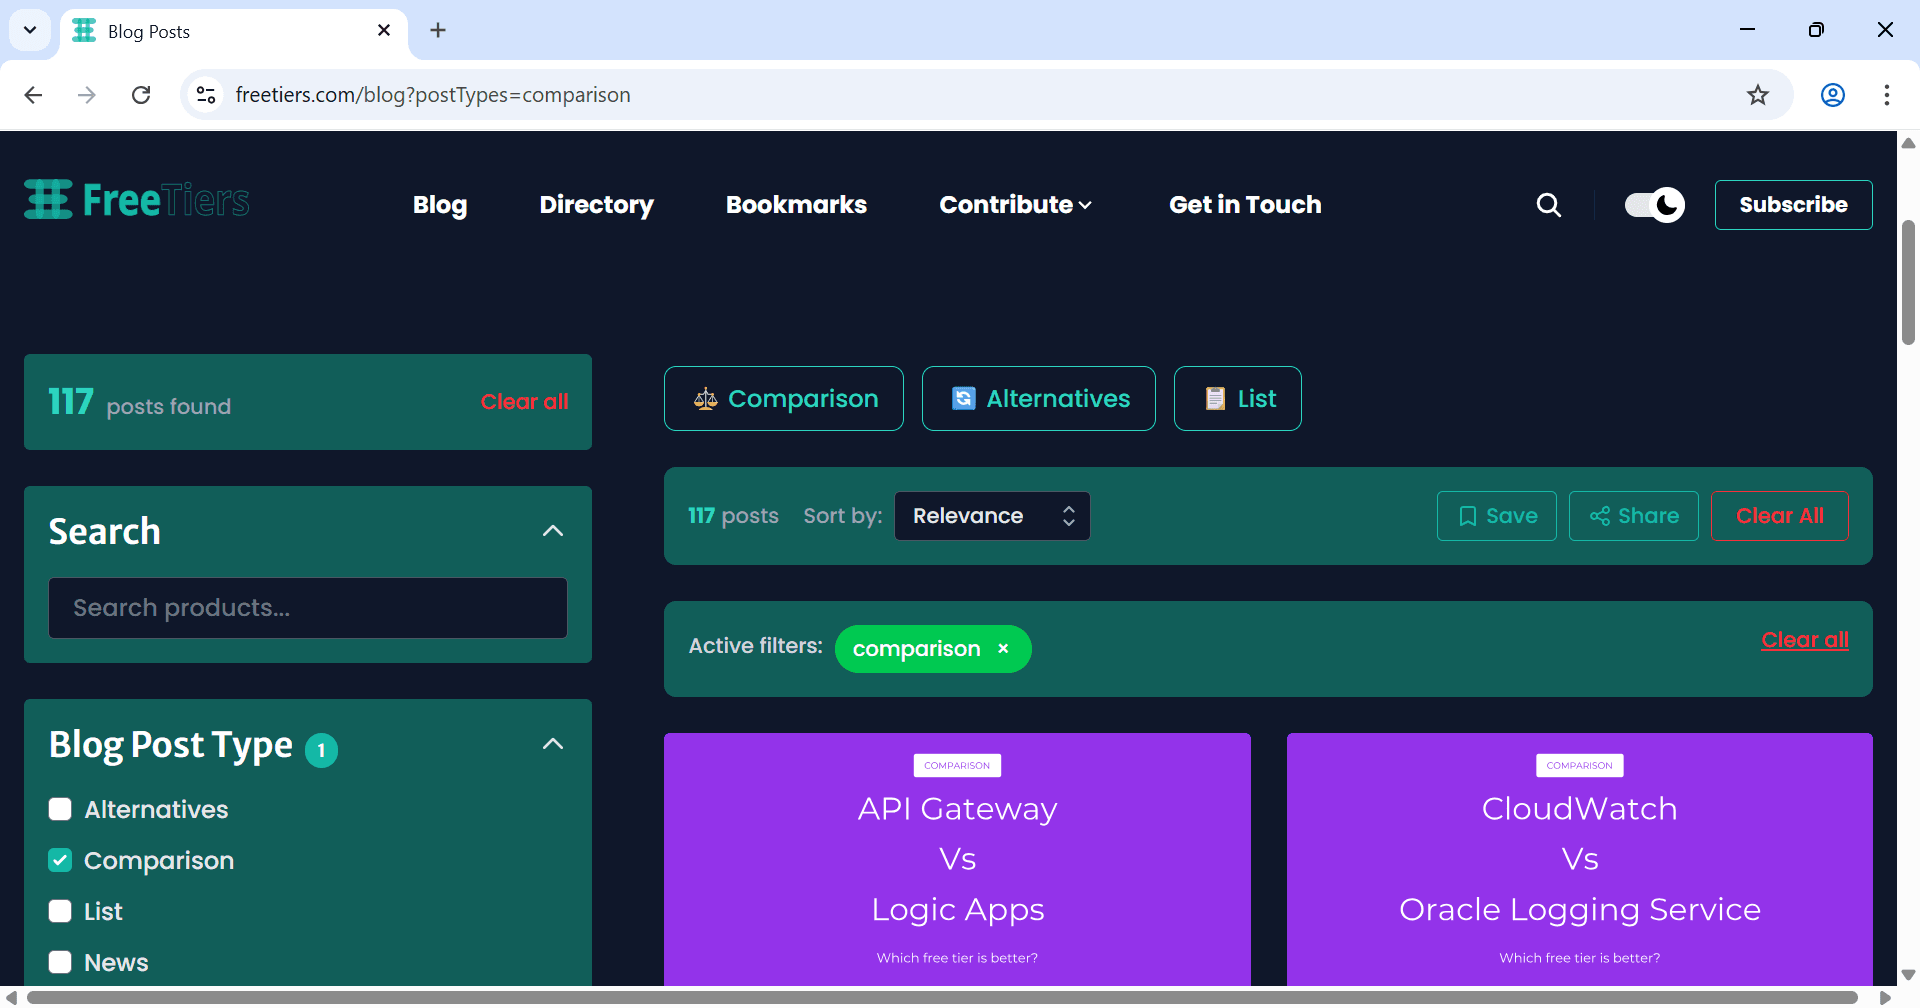1920x1008 pixels.
Task: Open API Gateway Vs Logic Apps post
Action: [957, 860]
